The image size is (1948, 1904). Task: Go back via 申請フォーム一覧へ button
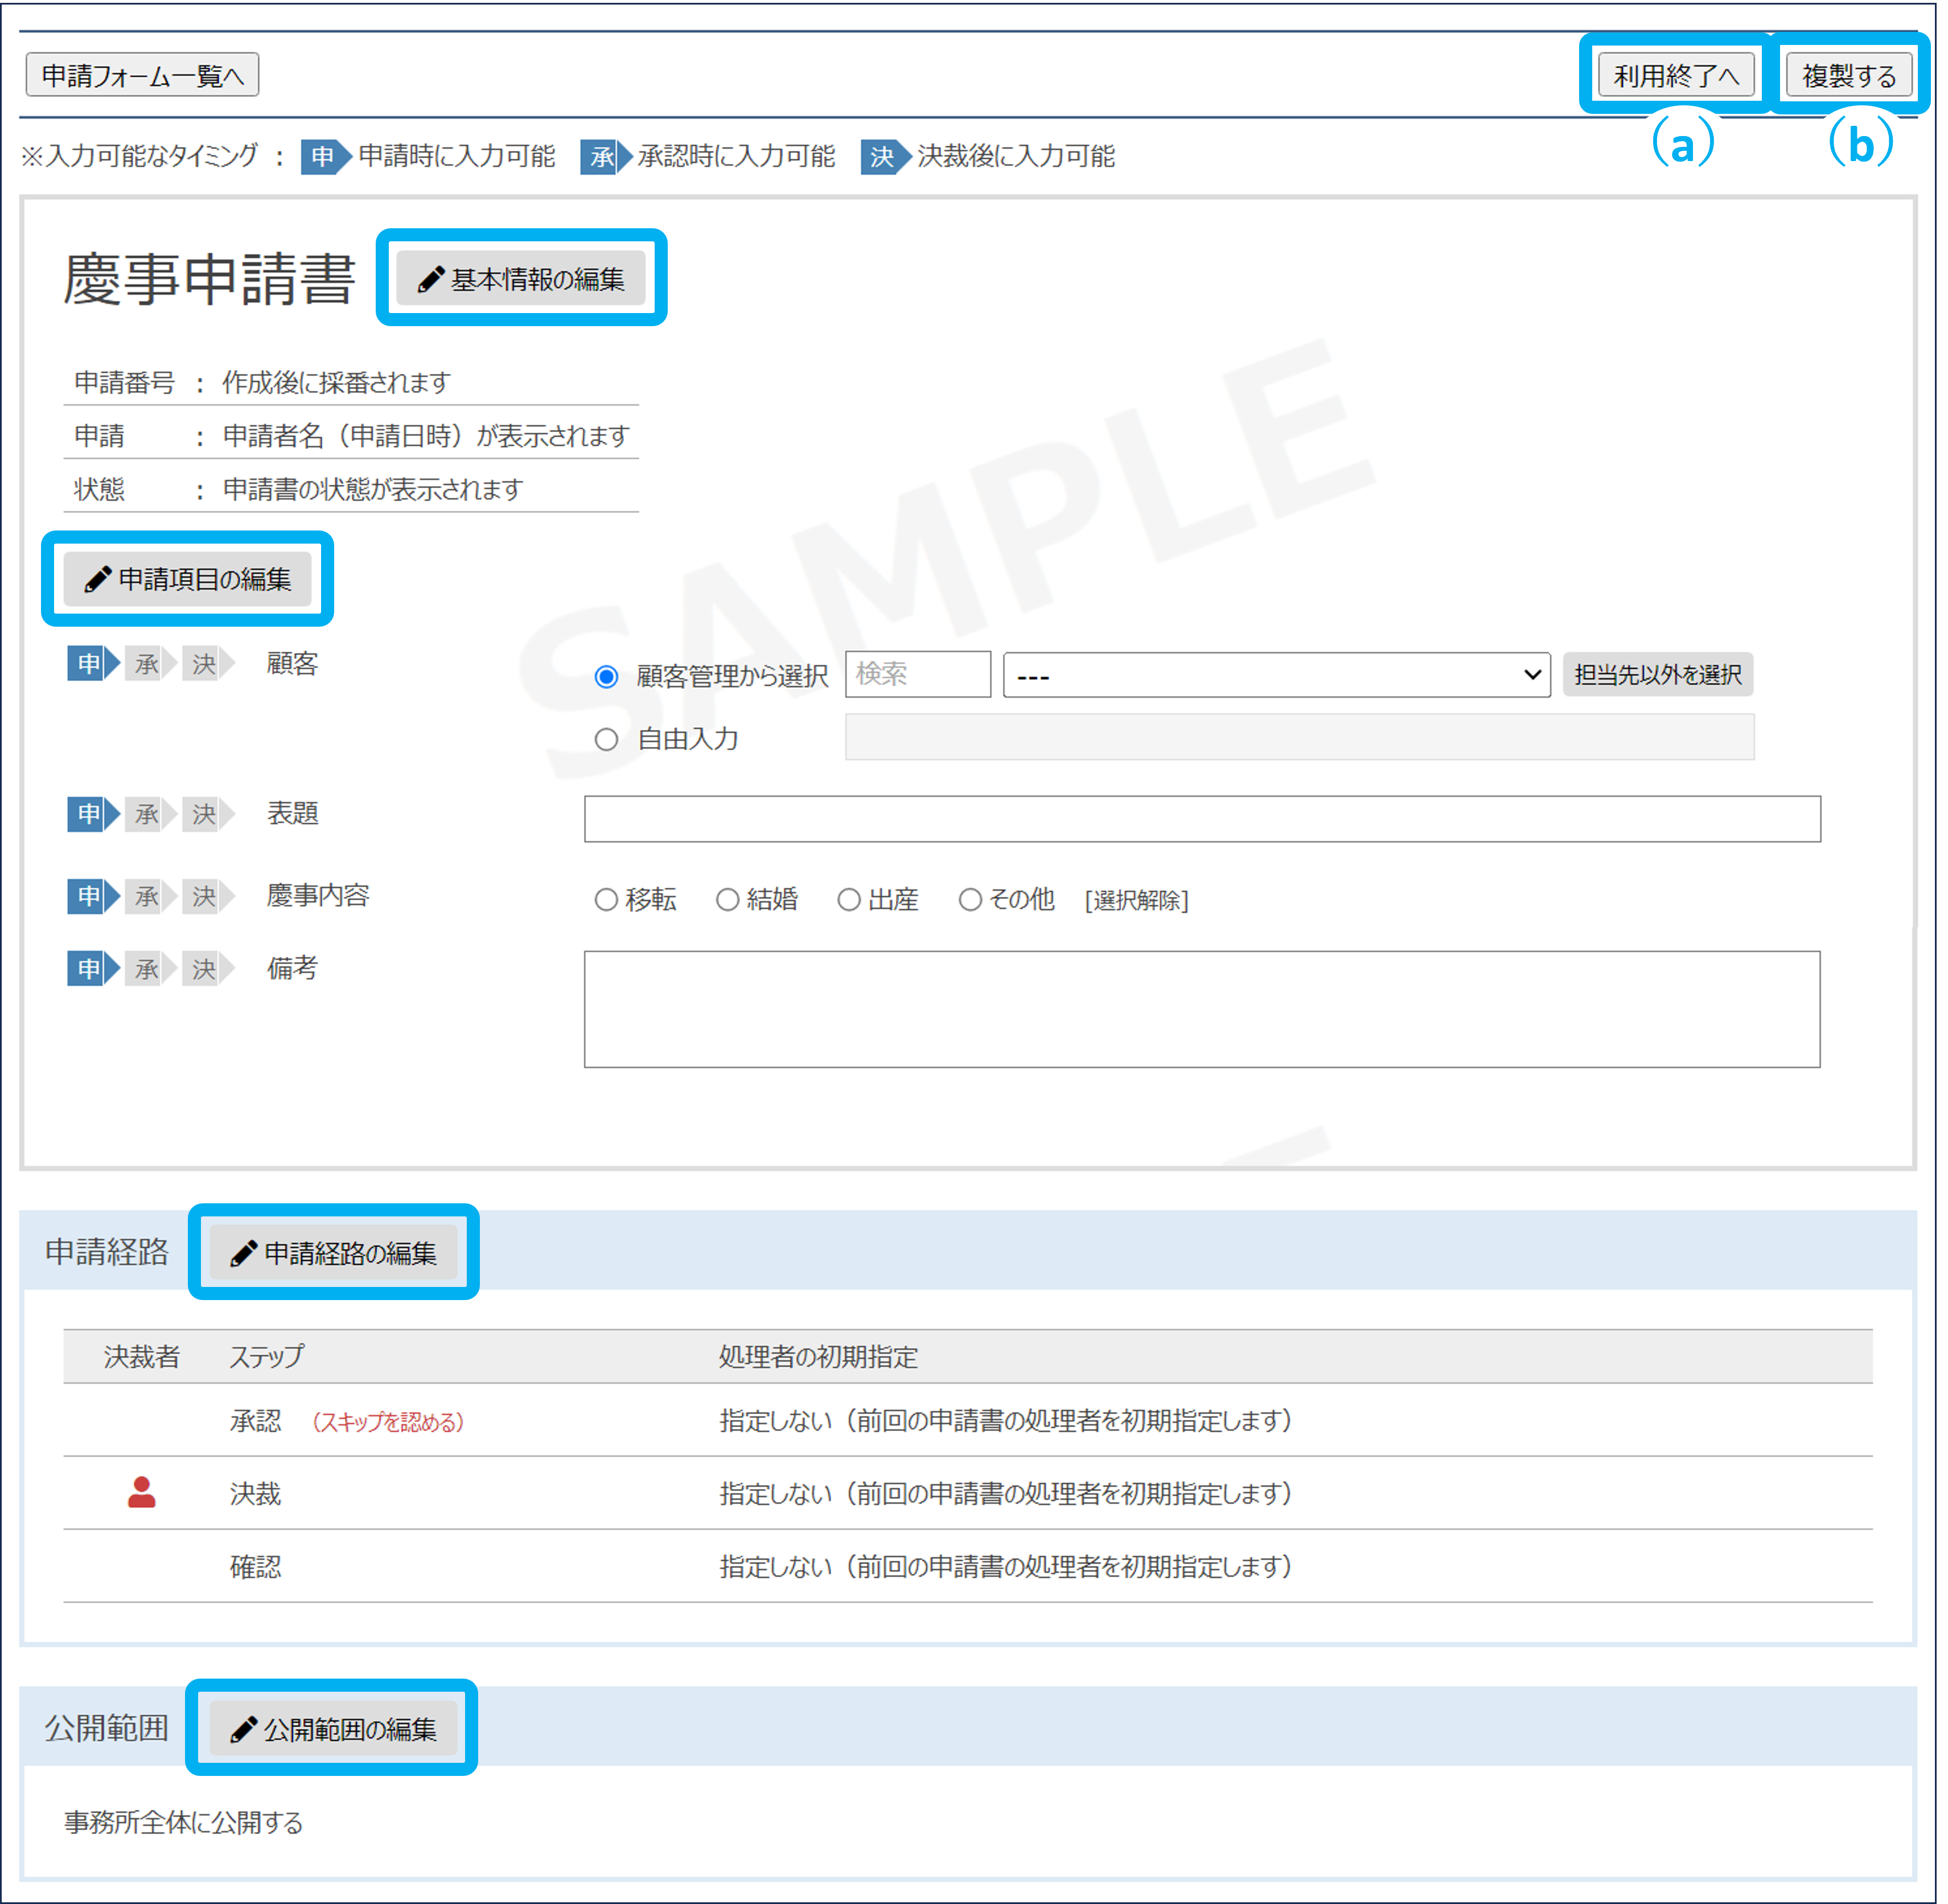[142, 76]
